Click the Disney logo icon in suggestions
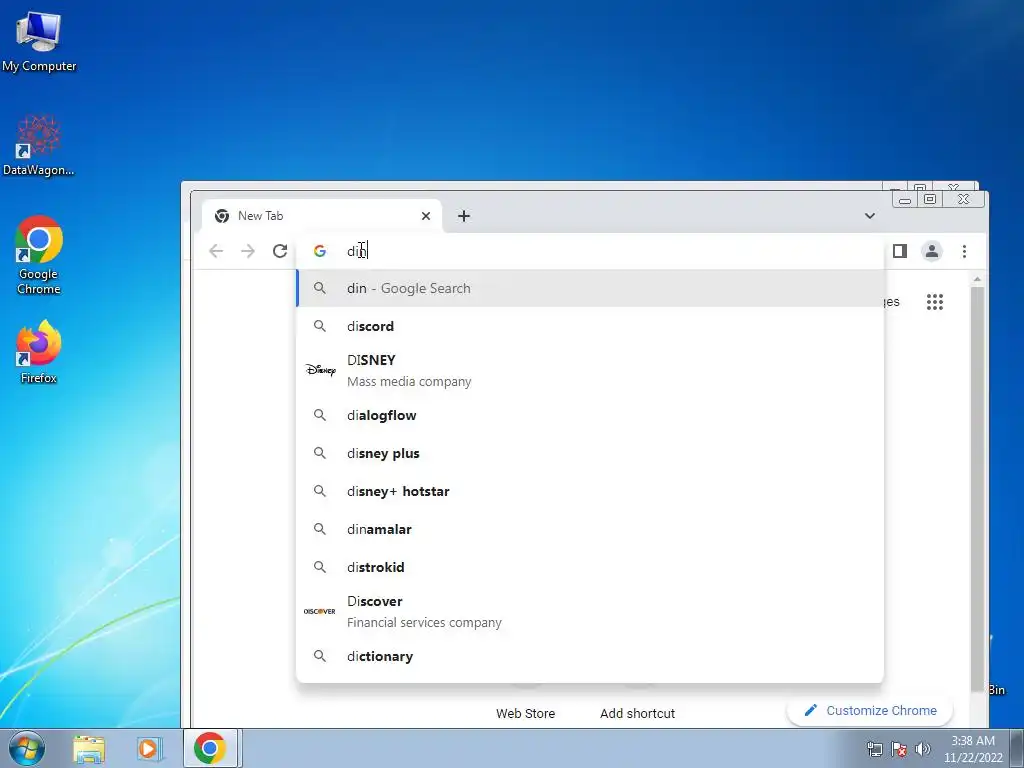Screen dimensions: 1024x768 pos(320,370)
